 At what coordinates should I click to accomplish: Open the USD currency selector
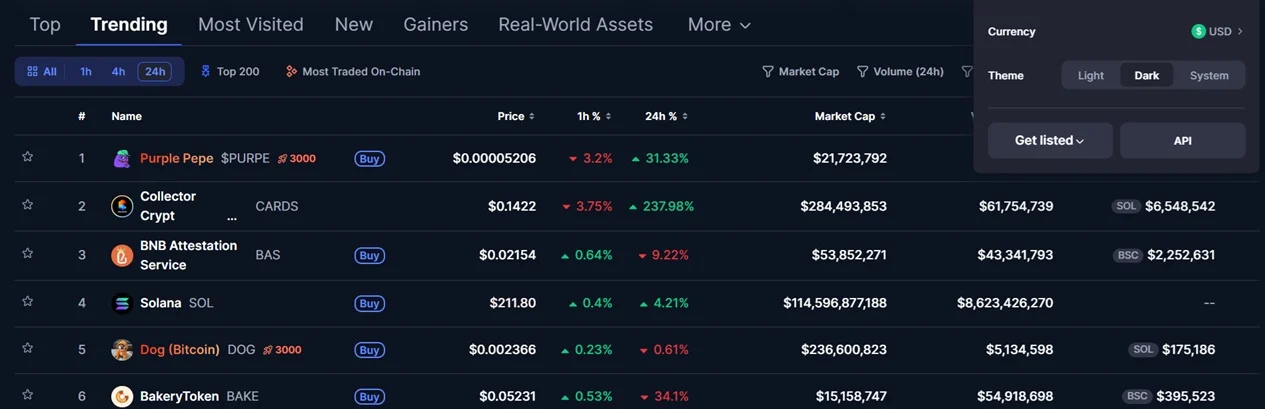tap(1217, 32)
